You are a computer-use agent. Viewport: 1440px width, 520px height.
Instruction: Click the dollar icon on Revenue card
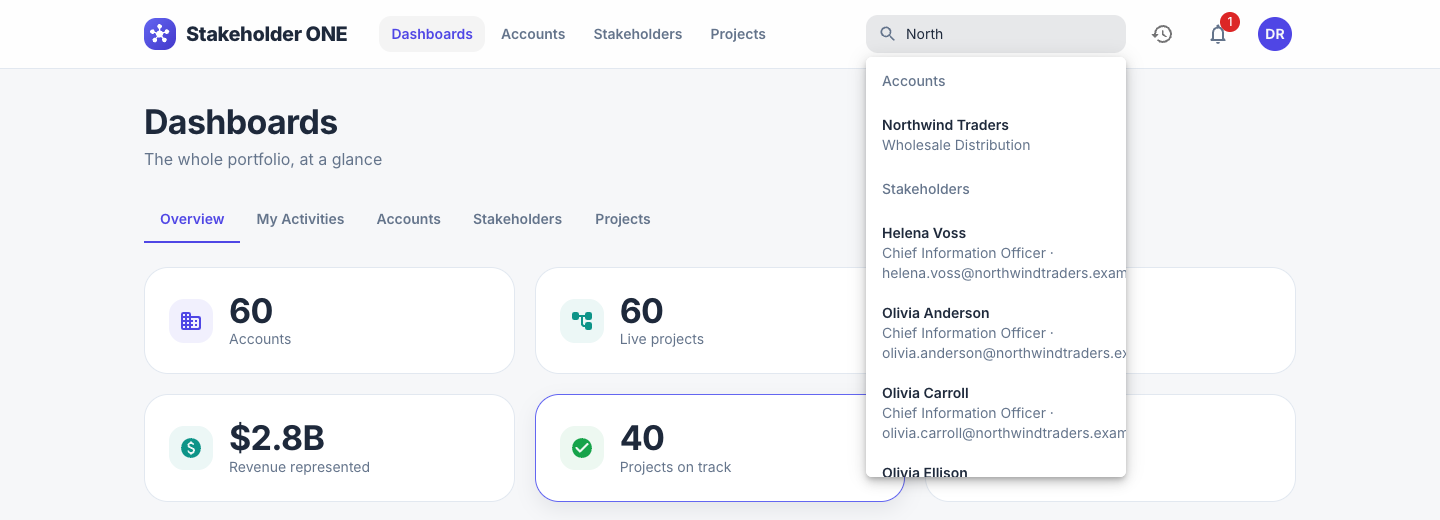pyautogui.click(x=191, y=448)
